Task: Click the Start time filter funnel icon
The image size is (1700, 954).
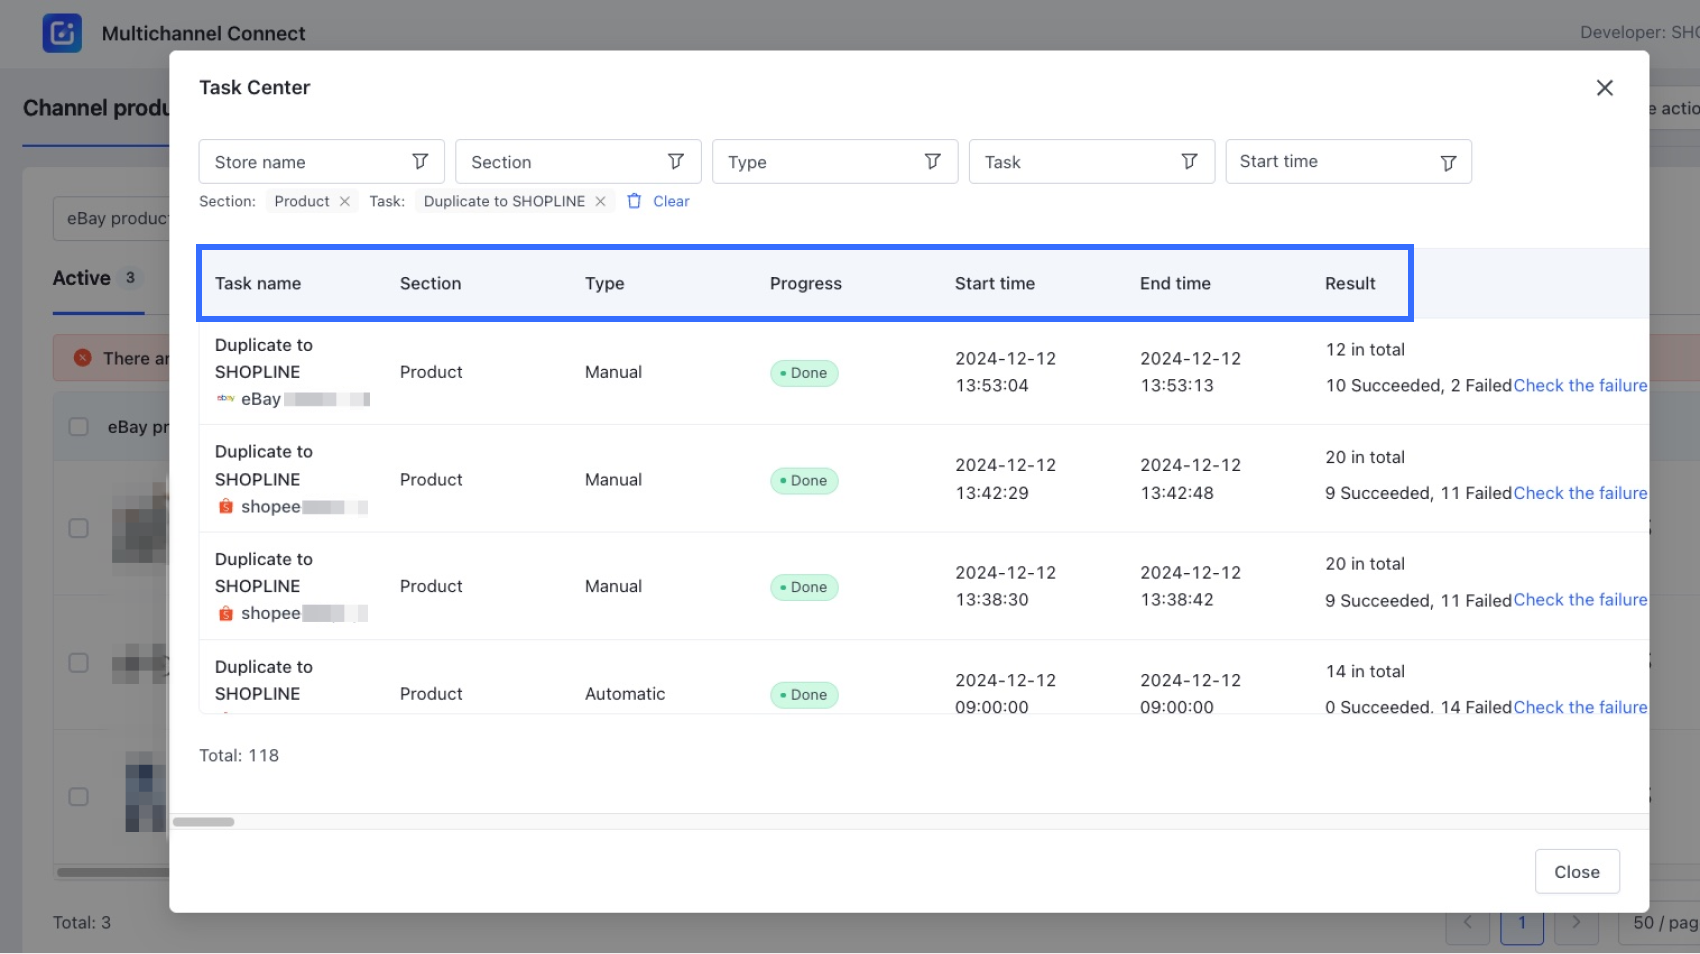Action: click(1447, 163)
